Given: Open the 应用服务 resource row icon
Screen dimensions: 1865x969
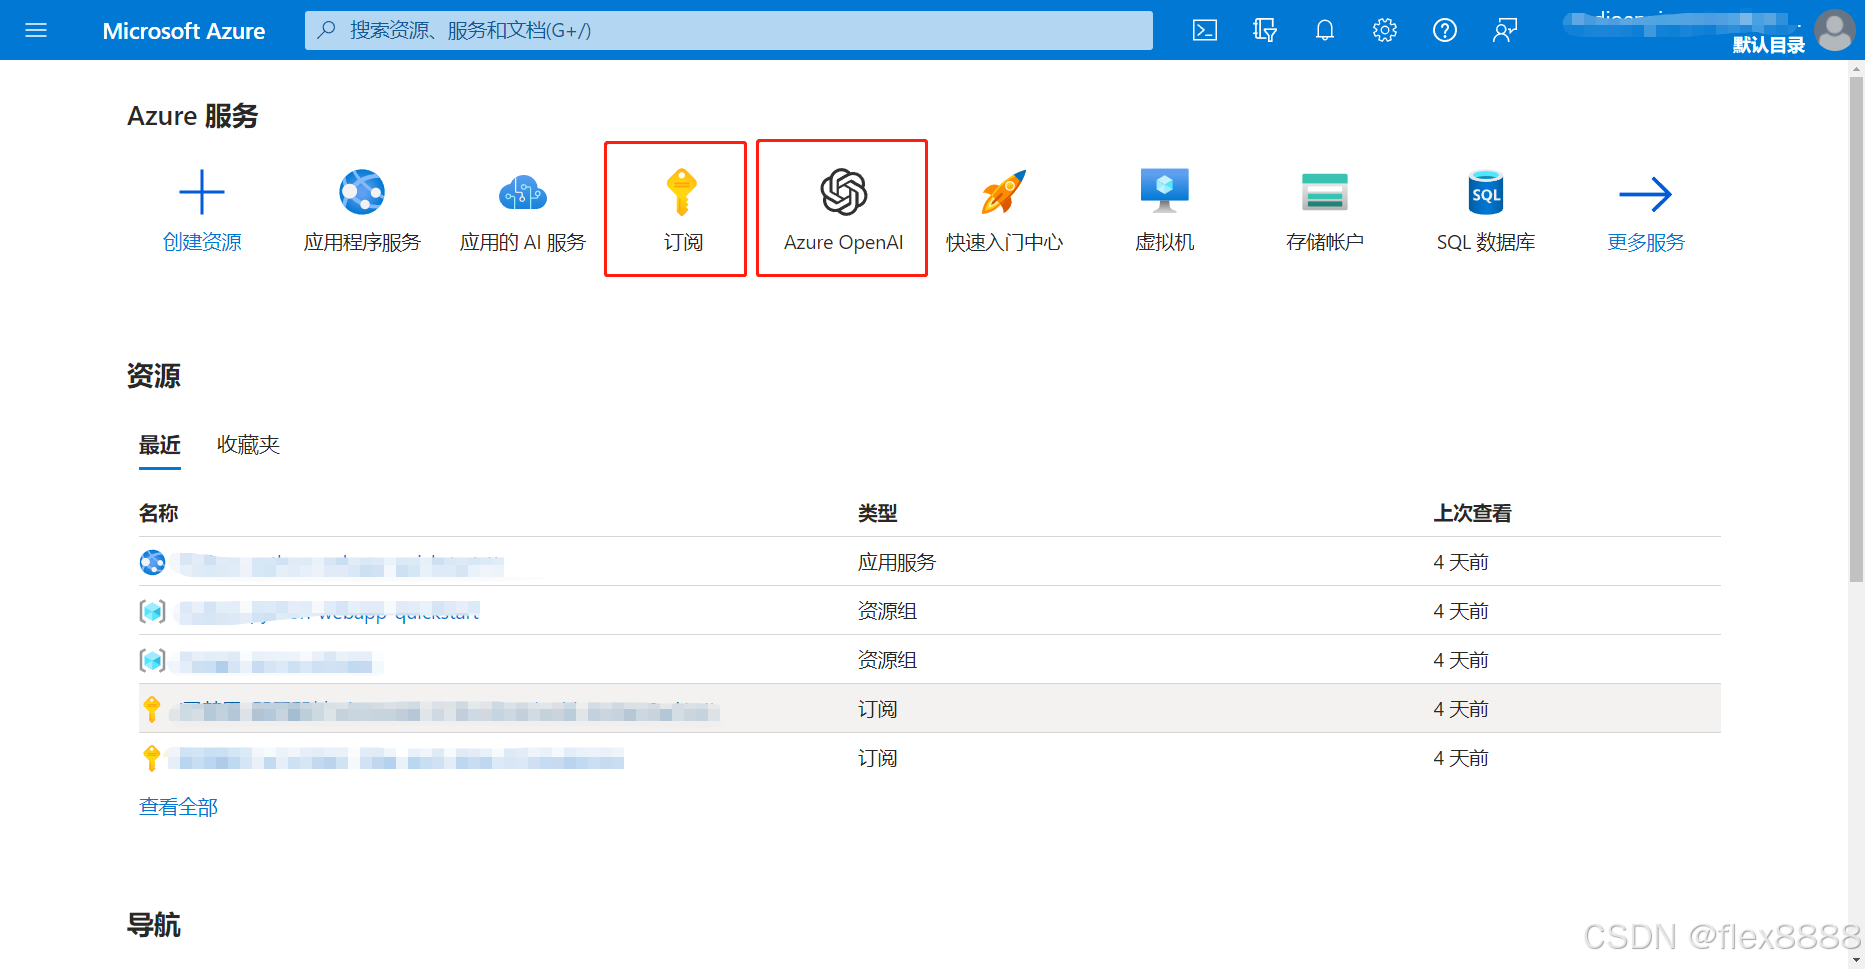Looking at the screenshot, I should tap(152, 563).
